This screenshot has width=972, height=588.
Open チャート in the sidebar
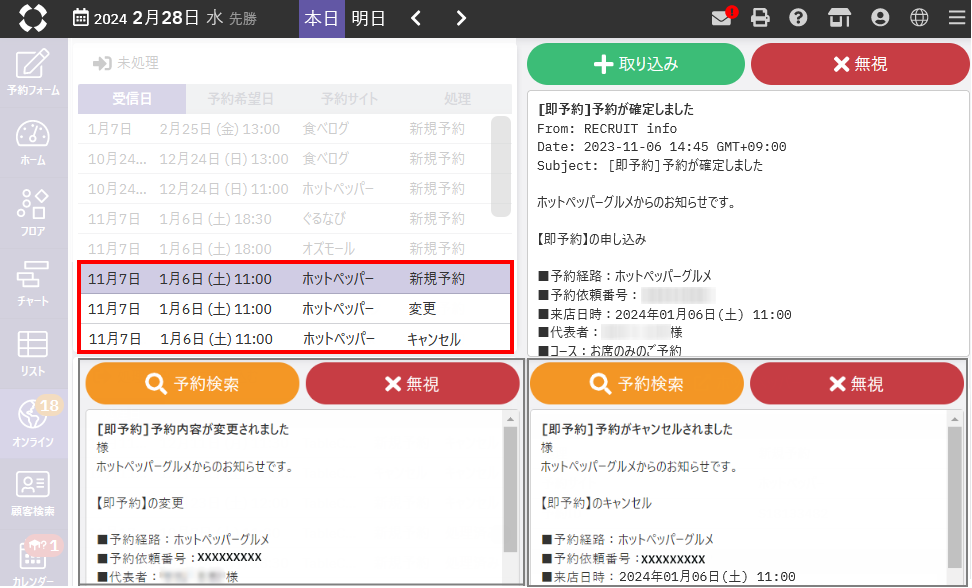(x=33, y=283)
